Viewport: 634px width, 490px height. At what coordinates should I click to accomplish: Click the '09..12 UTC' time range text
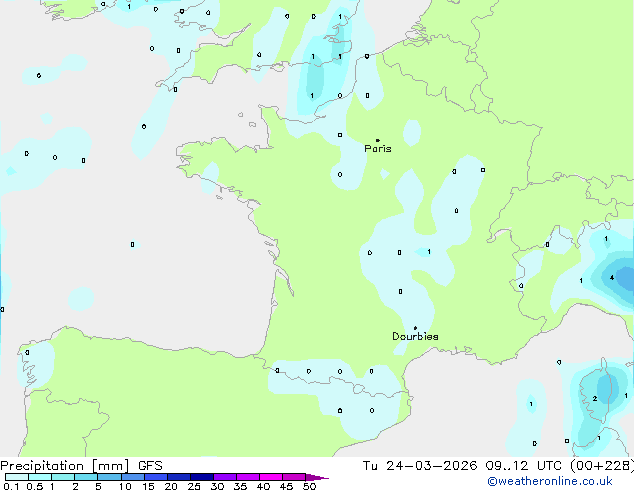point(524,466)
